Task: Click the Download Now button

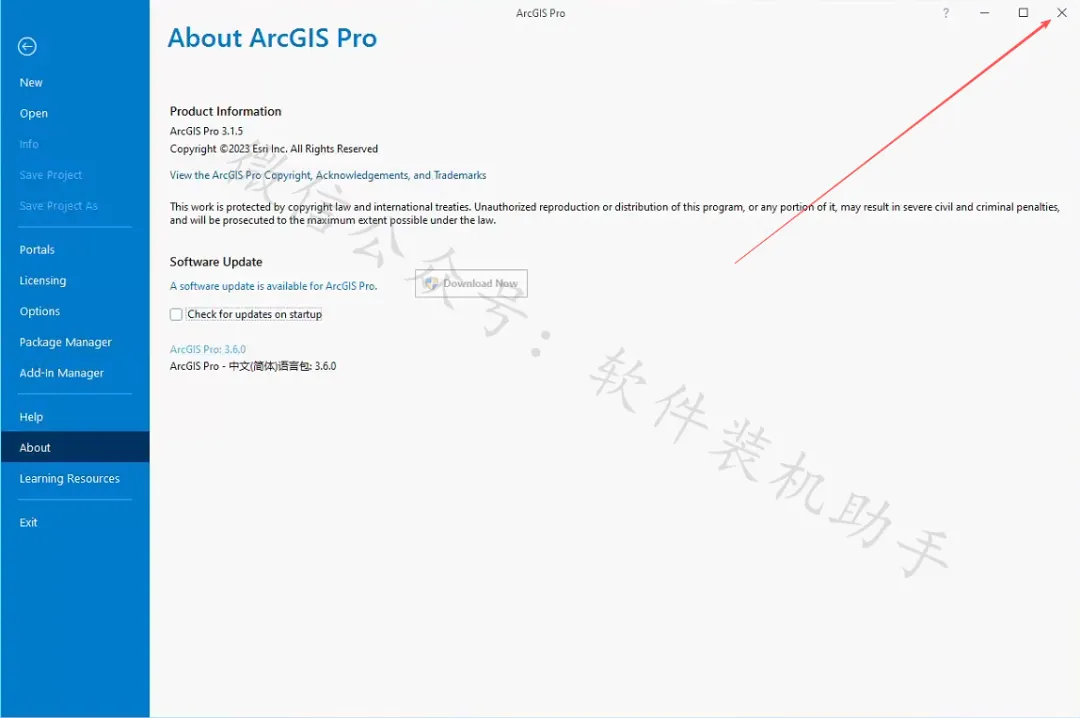Action: [x=471, y=283]
